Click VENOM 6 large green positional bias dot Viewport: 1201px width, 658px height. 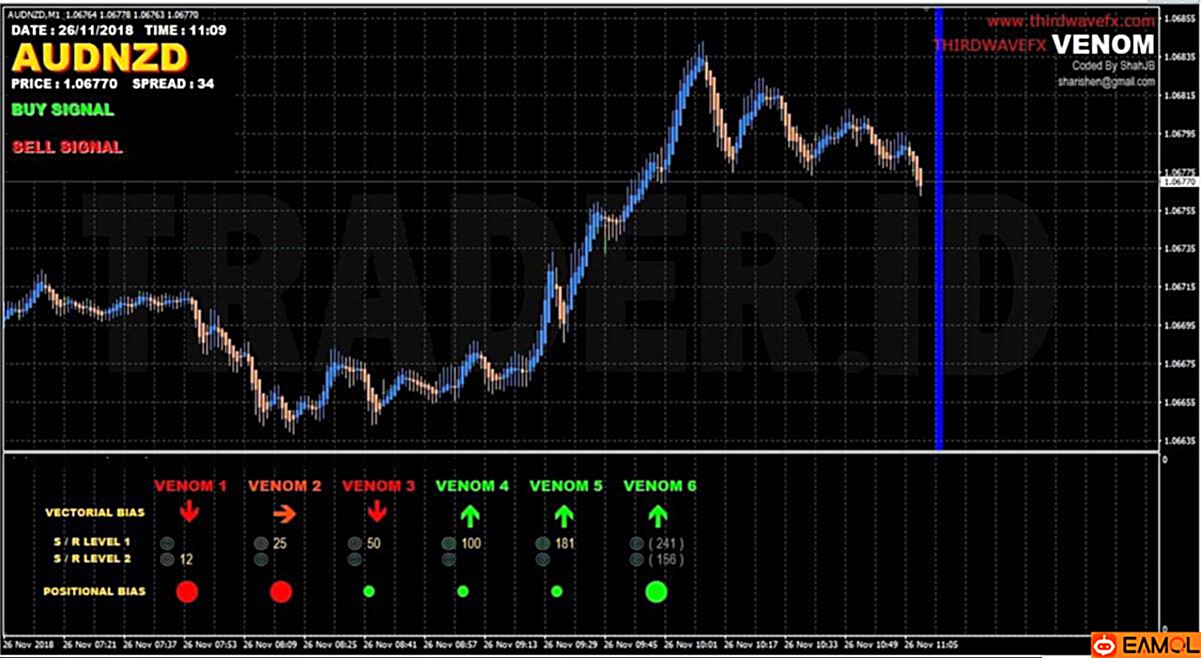pyautogui.click(x=656, y=591)
